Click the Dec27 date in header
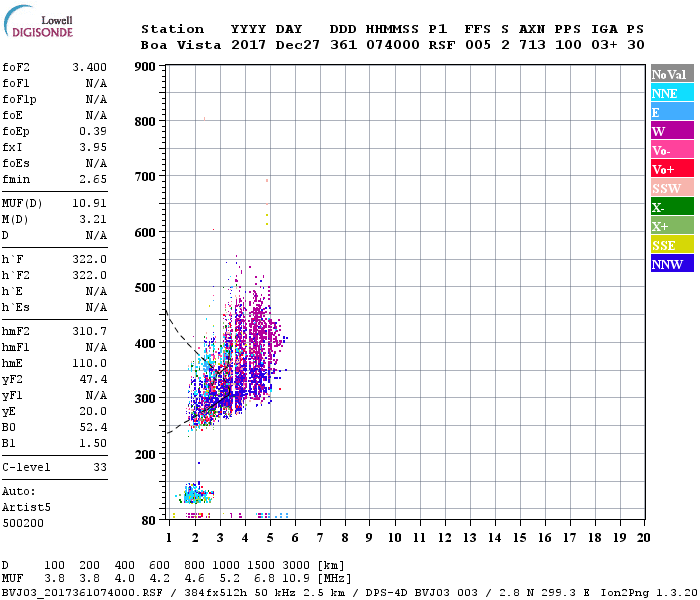This screenshot has height=600, width=700. (x=297, y=45)
